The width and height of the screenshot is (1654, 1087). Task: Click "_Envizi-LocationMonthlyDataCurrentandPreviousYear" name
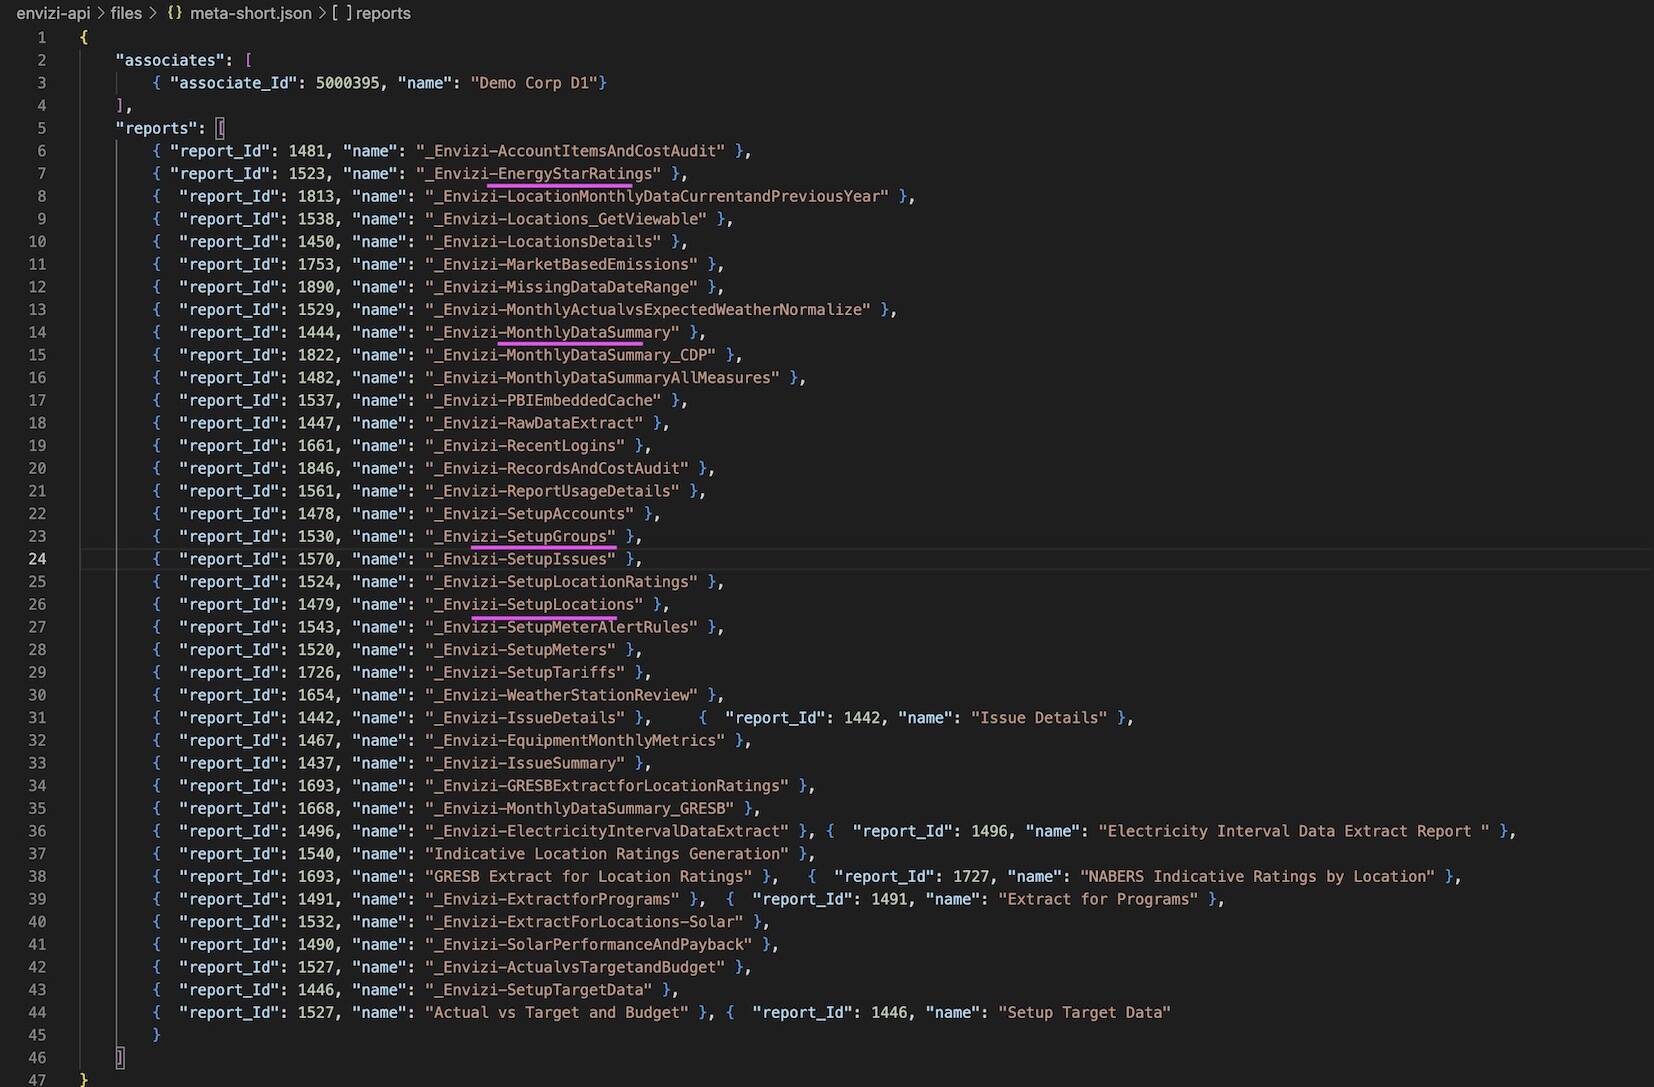click(x=657, y=197)
